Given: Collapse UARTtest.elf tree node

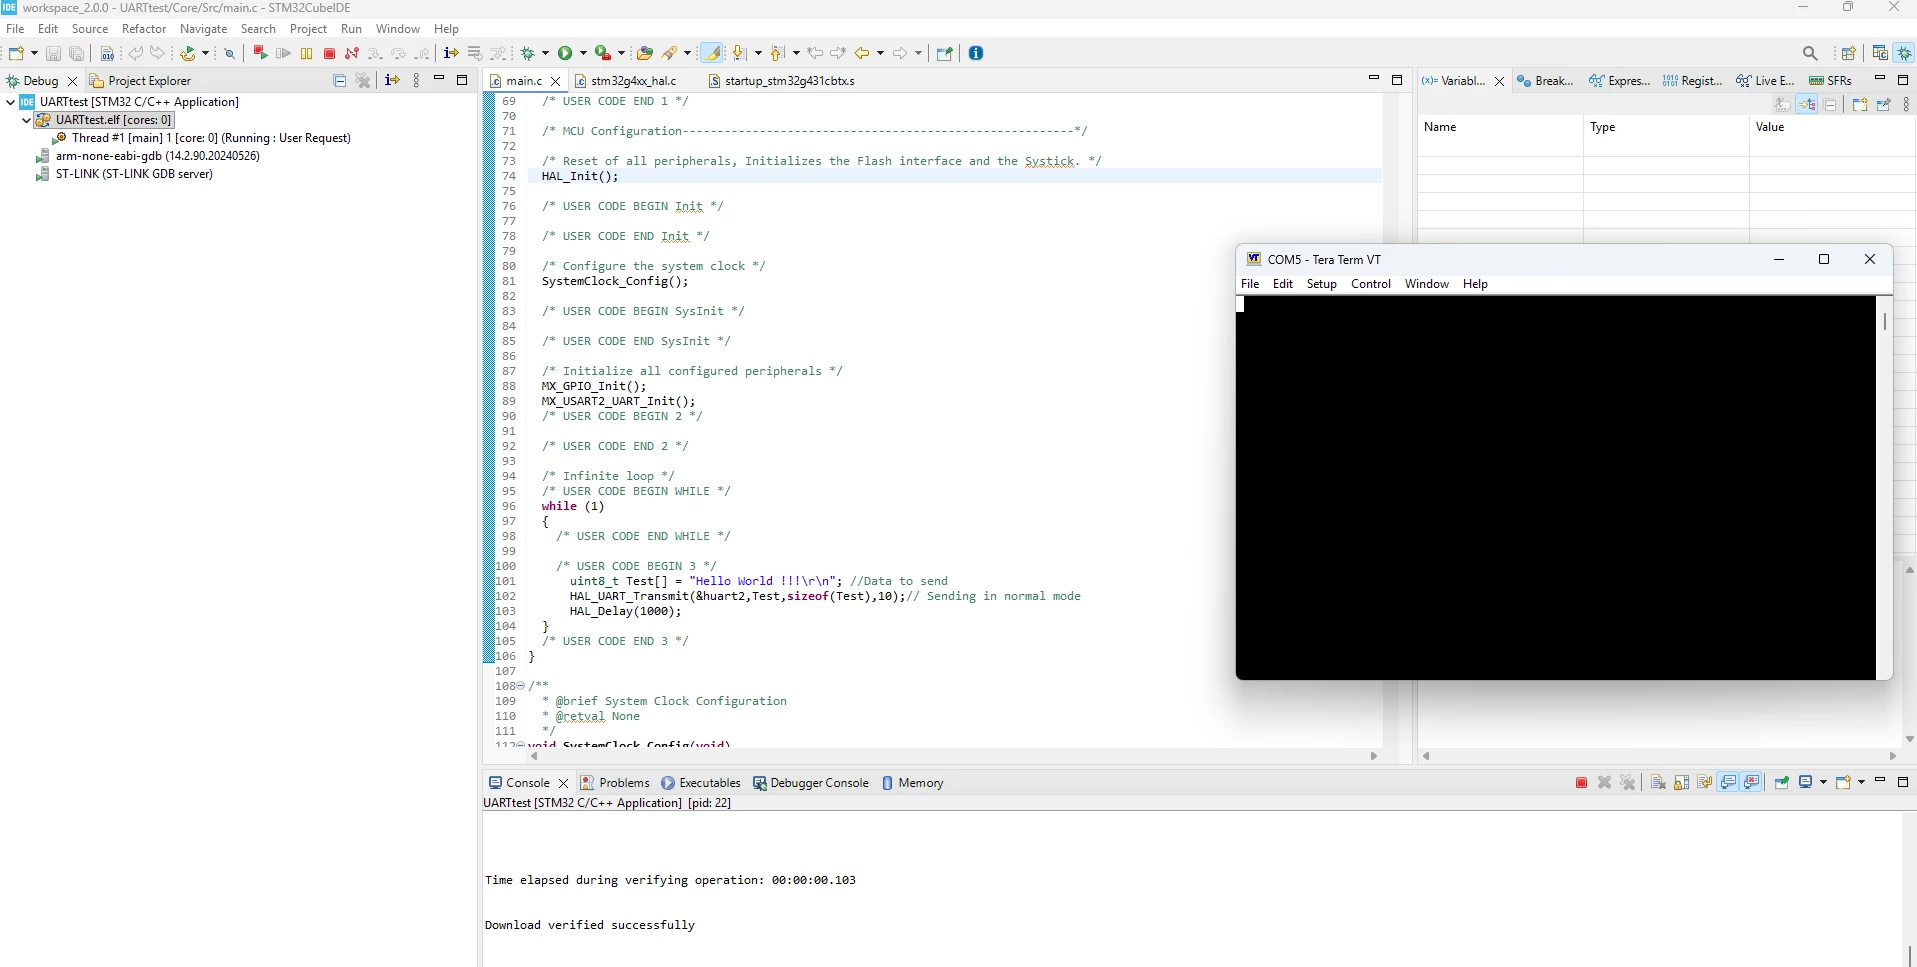Looking at the screenshot, I should [x=26, y=120].
